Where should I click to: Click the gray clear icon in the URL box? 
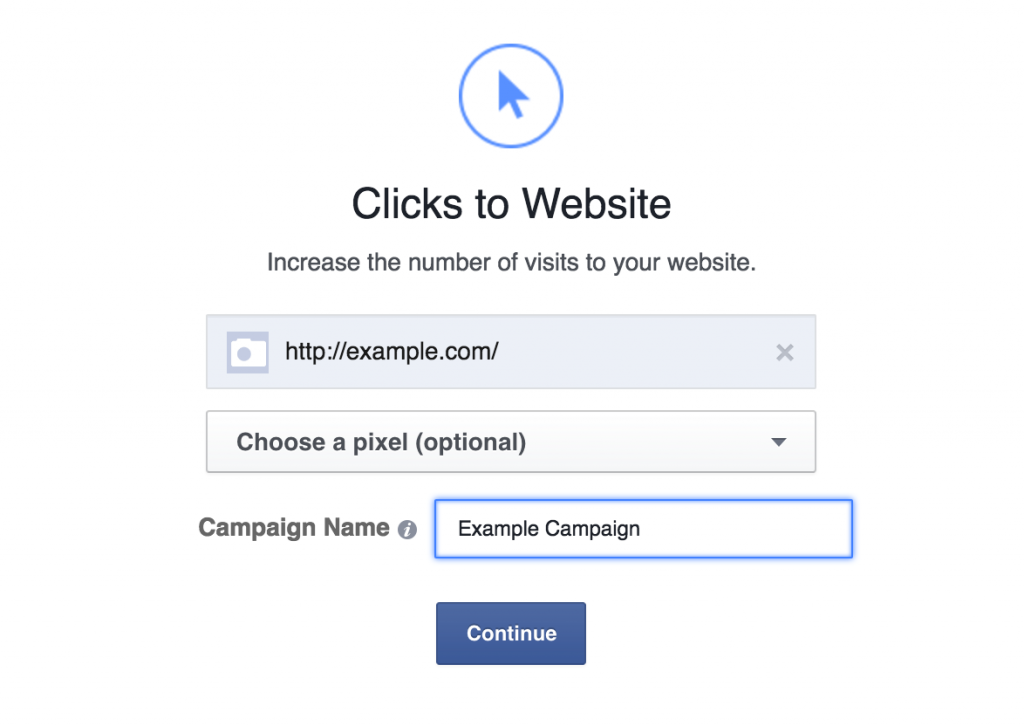tap(785, 352)
